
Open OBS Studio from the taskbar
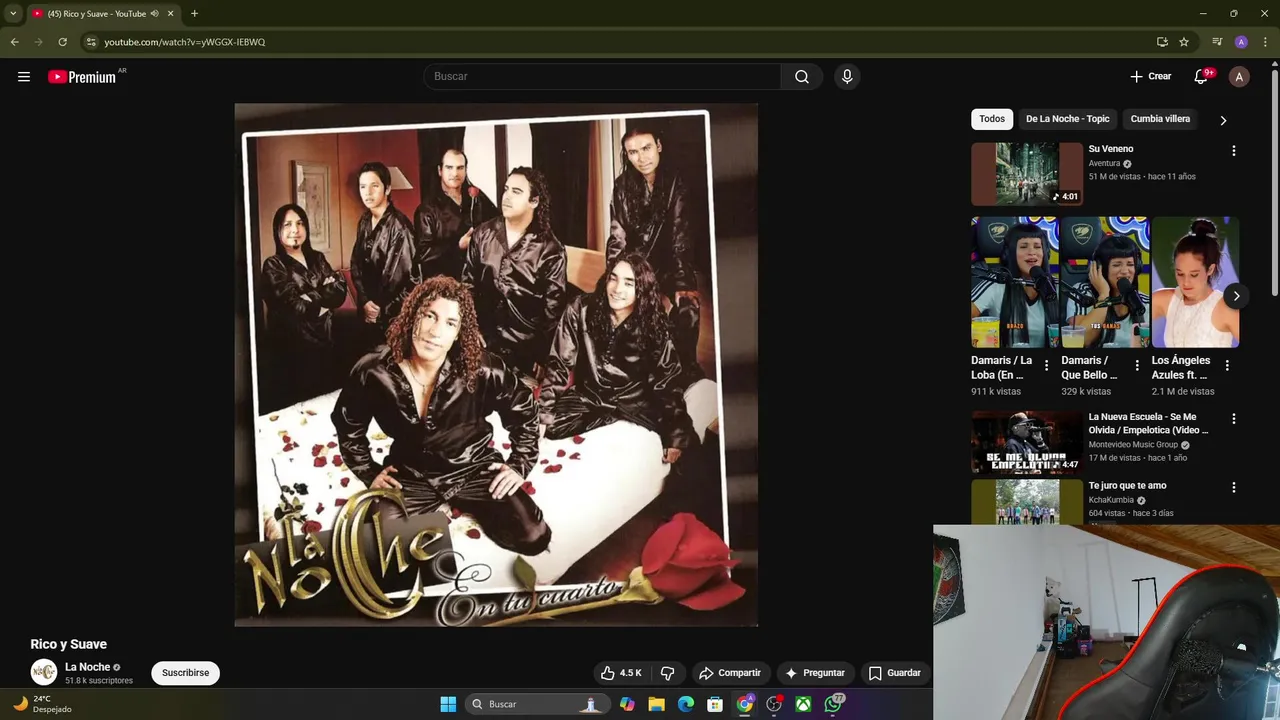pos(774,704)
